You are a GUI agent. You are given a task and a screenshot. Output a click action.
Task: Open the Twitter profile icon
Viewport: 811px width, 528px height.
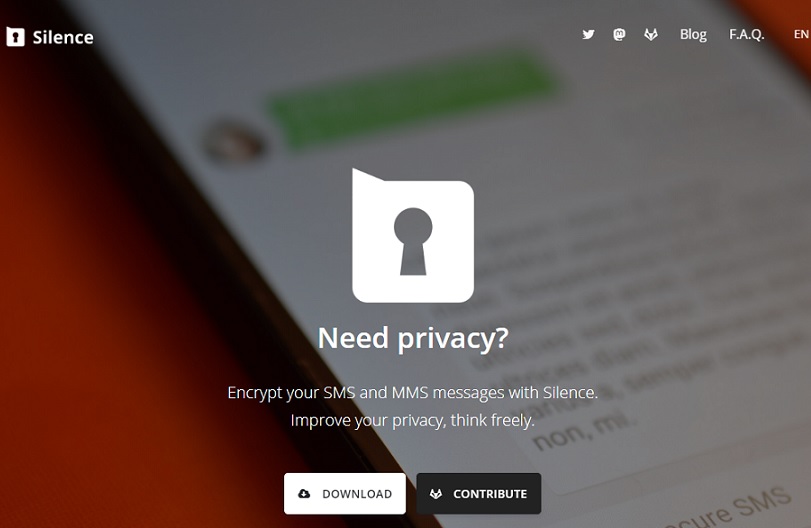click(x=588, y=34)
